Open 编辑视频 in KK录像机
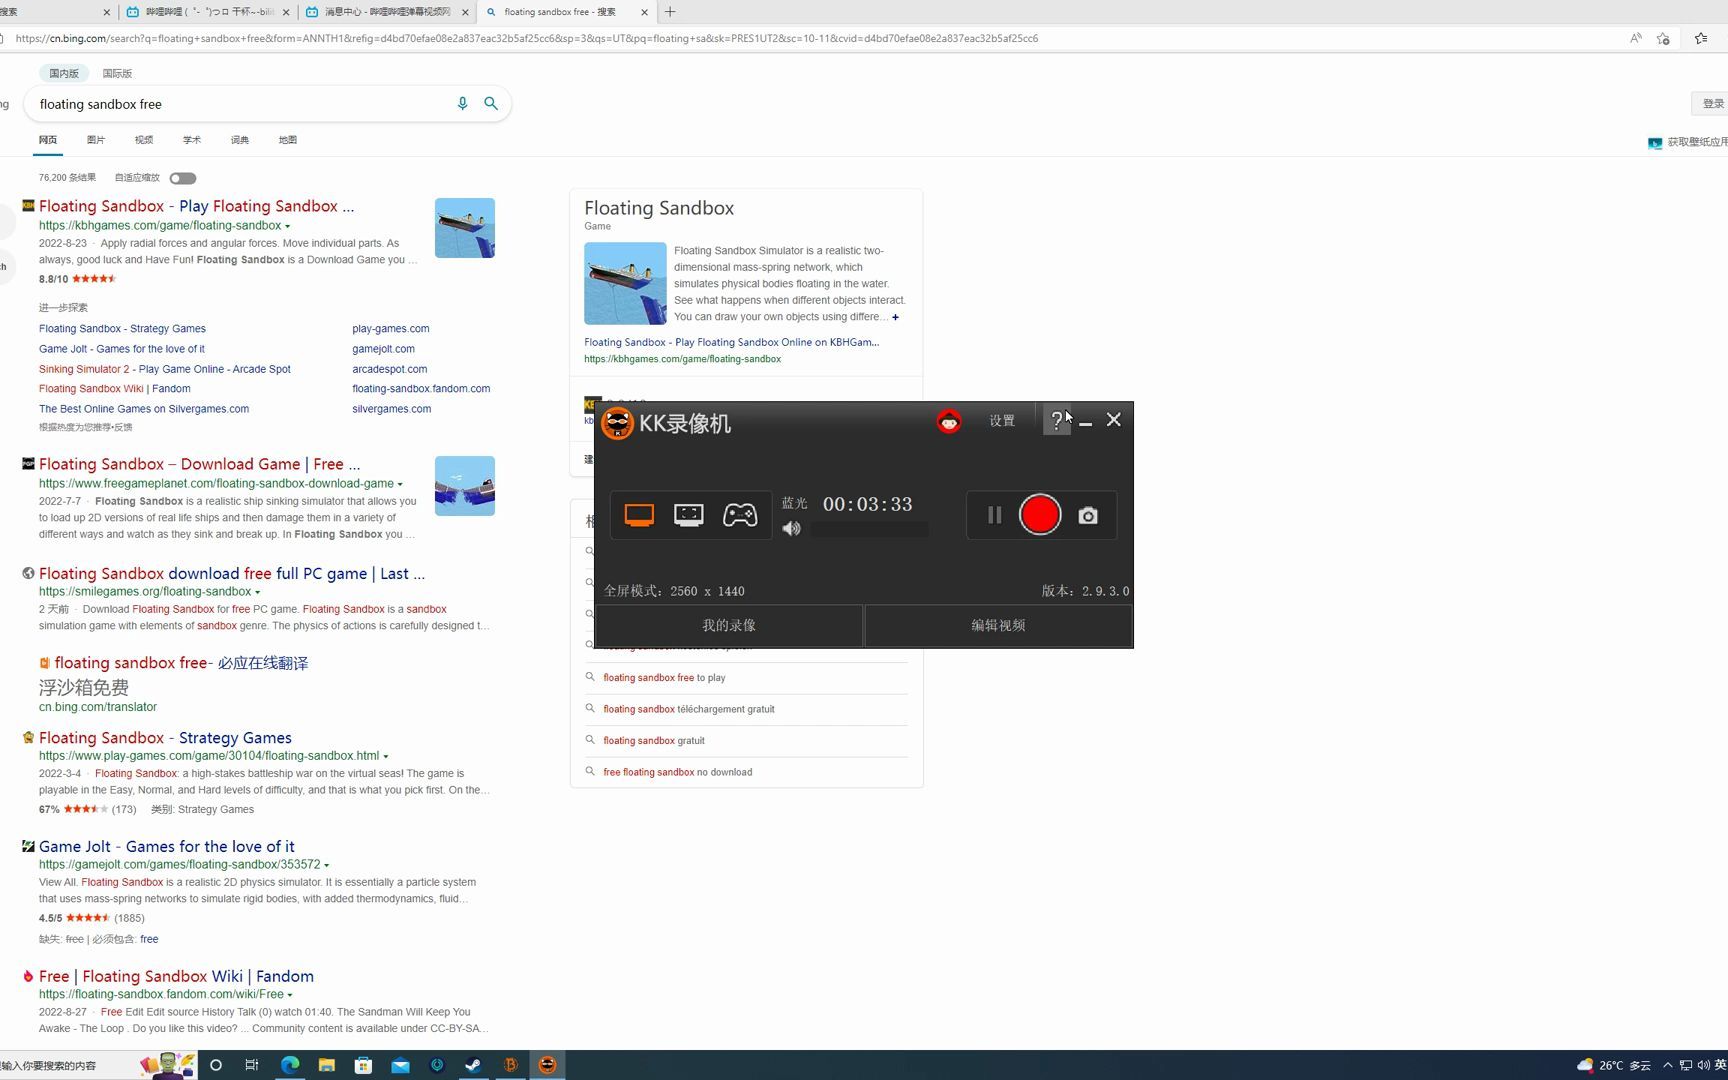This screenshot has height=1080, width=1728. 998,626
